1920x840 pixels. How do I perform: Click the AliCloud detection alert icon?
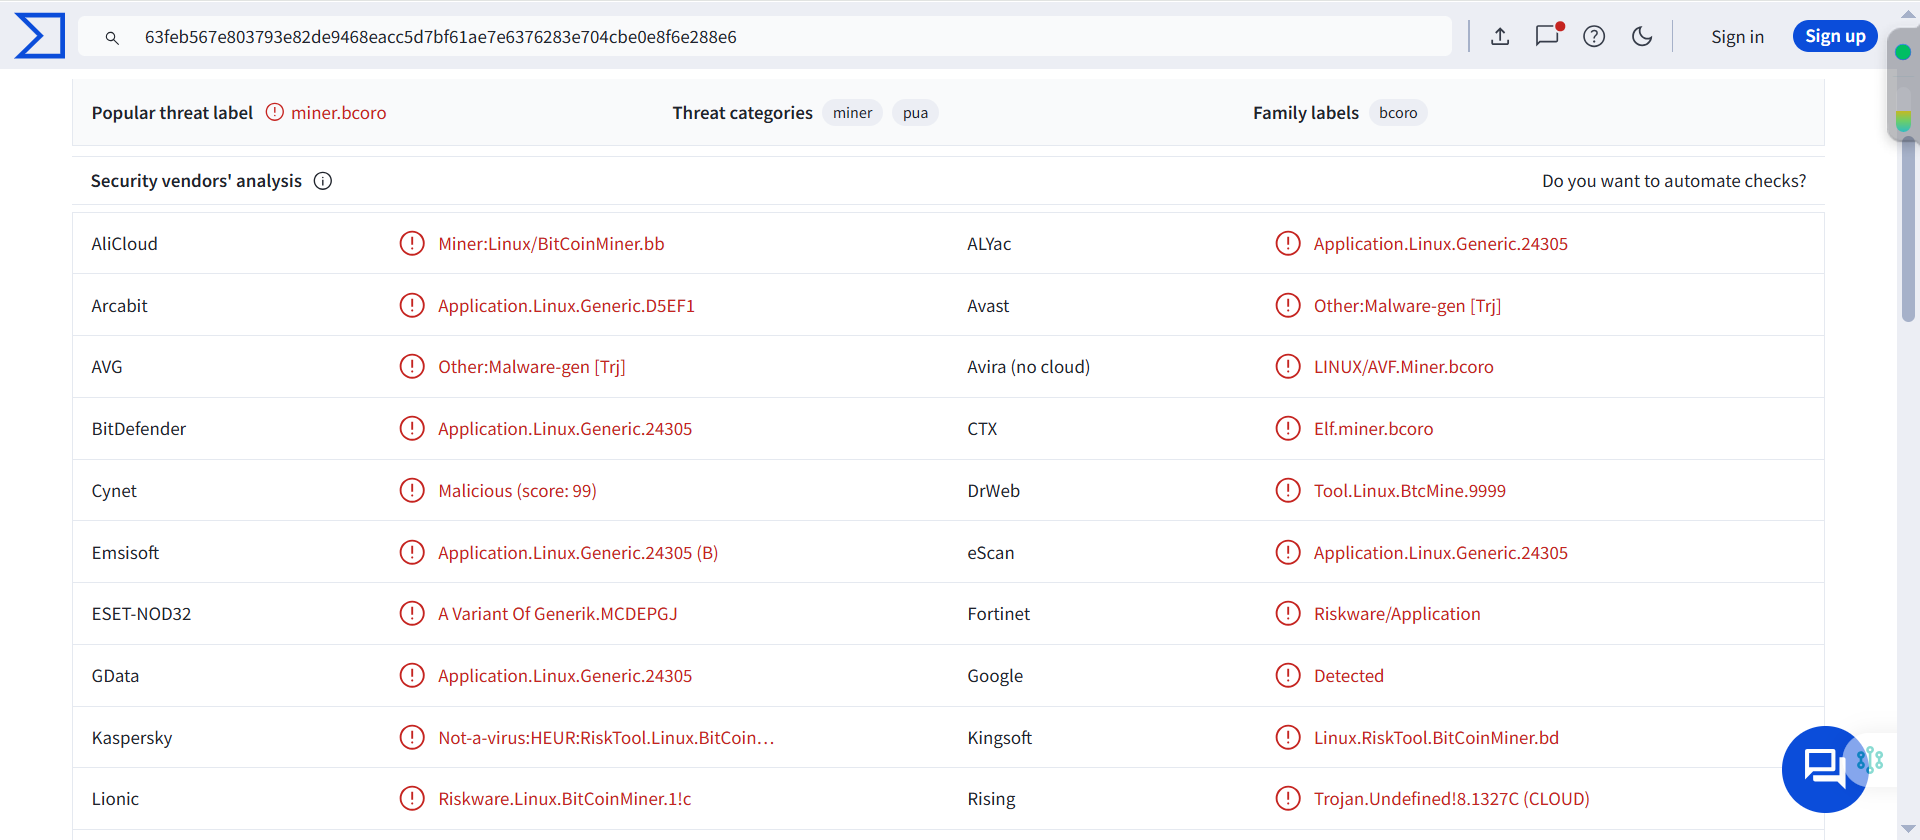click(412, 243)
